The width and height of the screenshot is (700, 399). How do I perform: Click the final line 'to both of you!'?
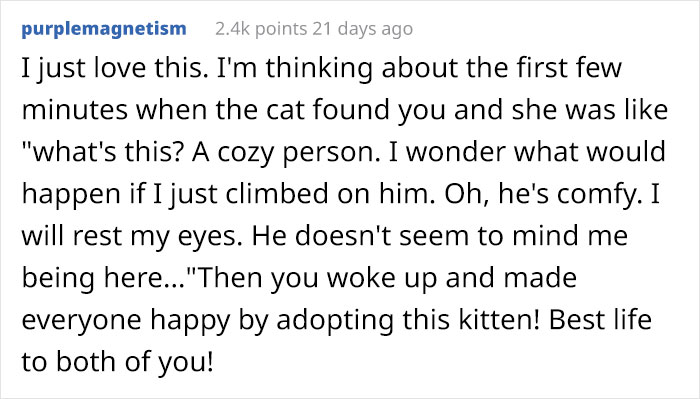(x=117, y=362)
